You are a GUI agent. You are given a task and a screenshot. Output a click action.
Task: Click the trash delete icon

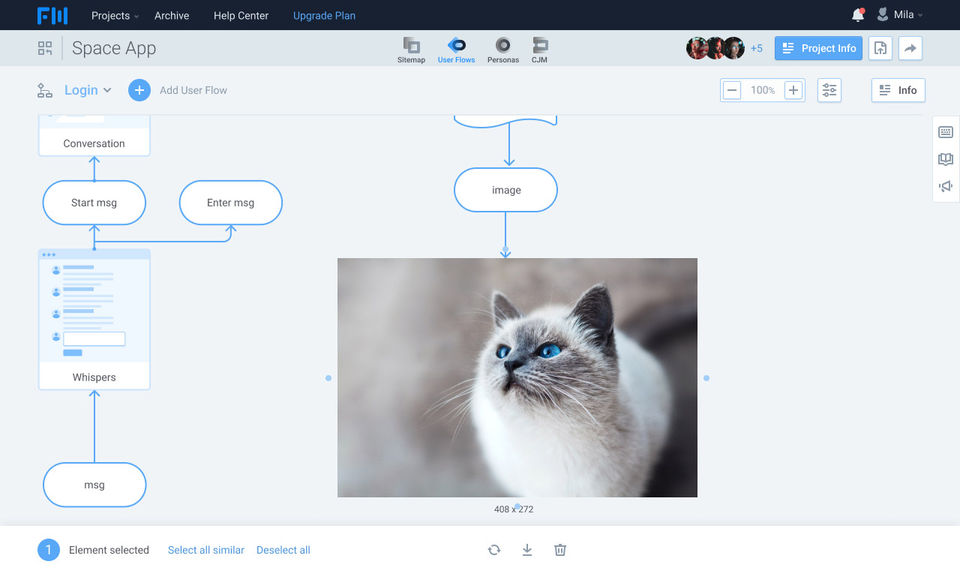[x=560, y=550]
